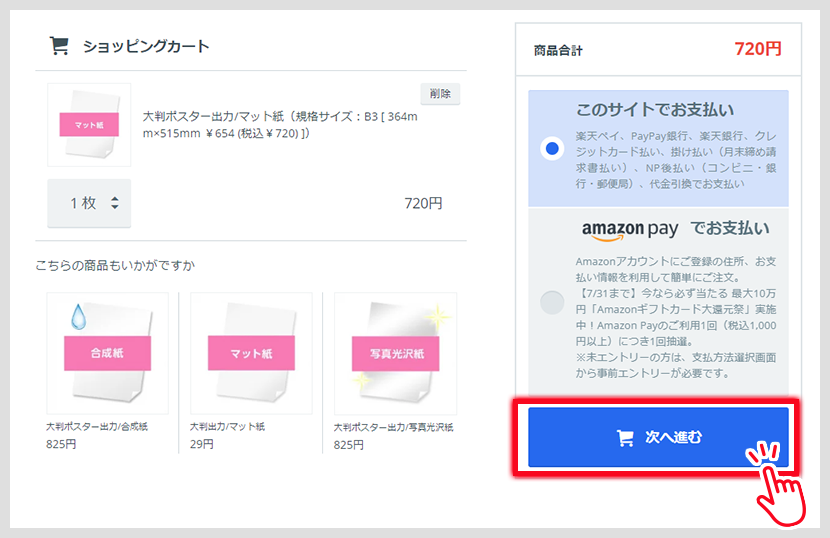The width and height of the screenshot is (830, 538).
Task: Open the recommended マット紙 product thumbnail
Action: coord(251,353)
